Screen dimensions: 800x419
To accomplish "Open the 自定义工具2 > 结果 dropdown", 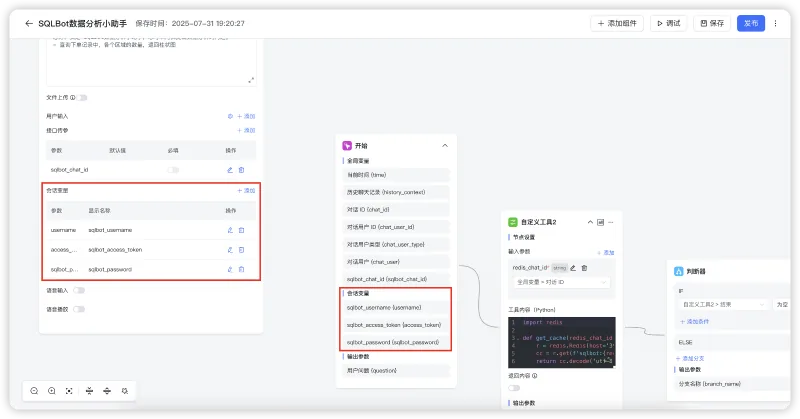I will click(x=723, y=305).
